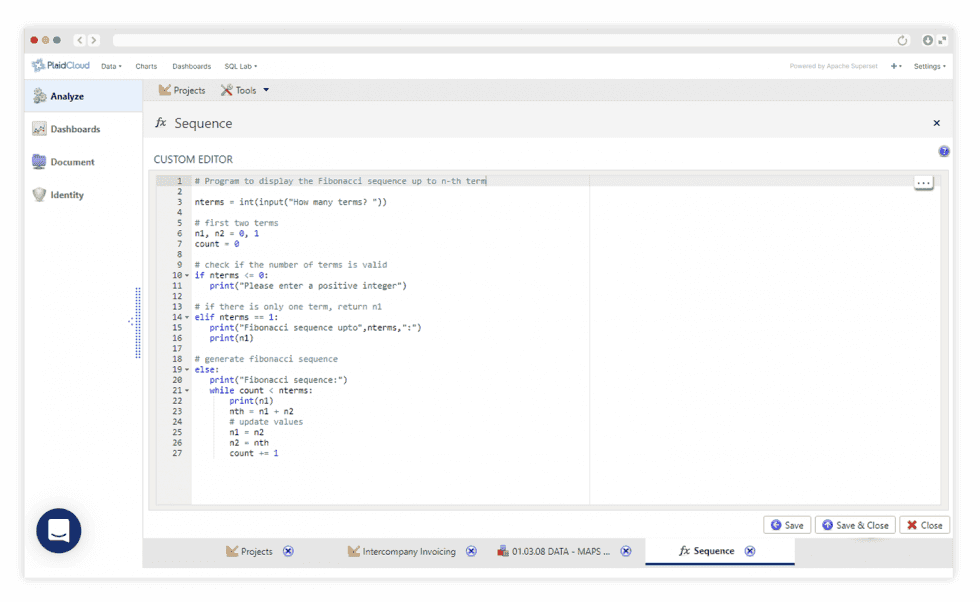Switch to the 01.03.08 DATA - MAPS tab
980x602 pixels.
coord(554,551)
